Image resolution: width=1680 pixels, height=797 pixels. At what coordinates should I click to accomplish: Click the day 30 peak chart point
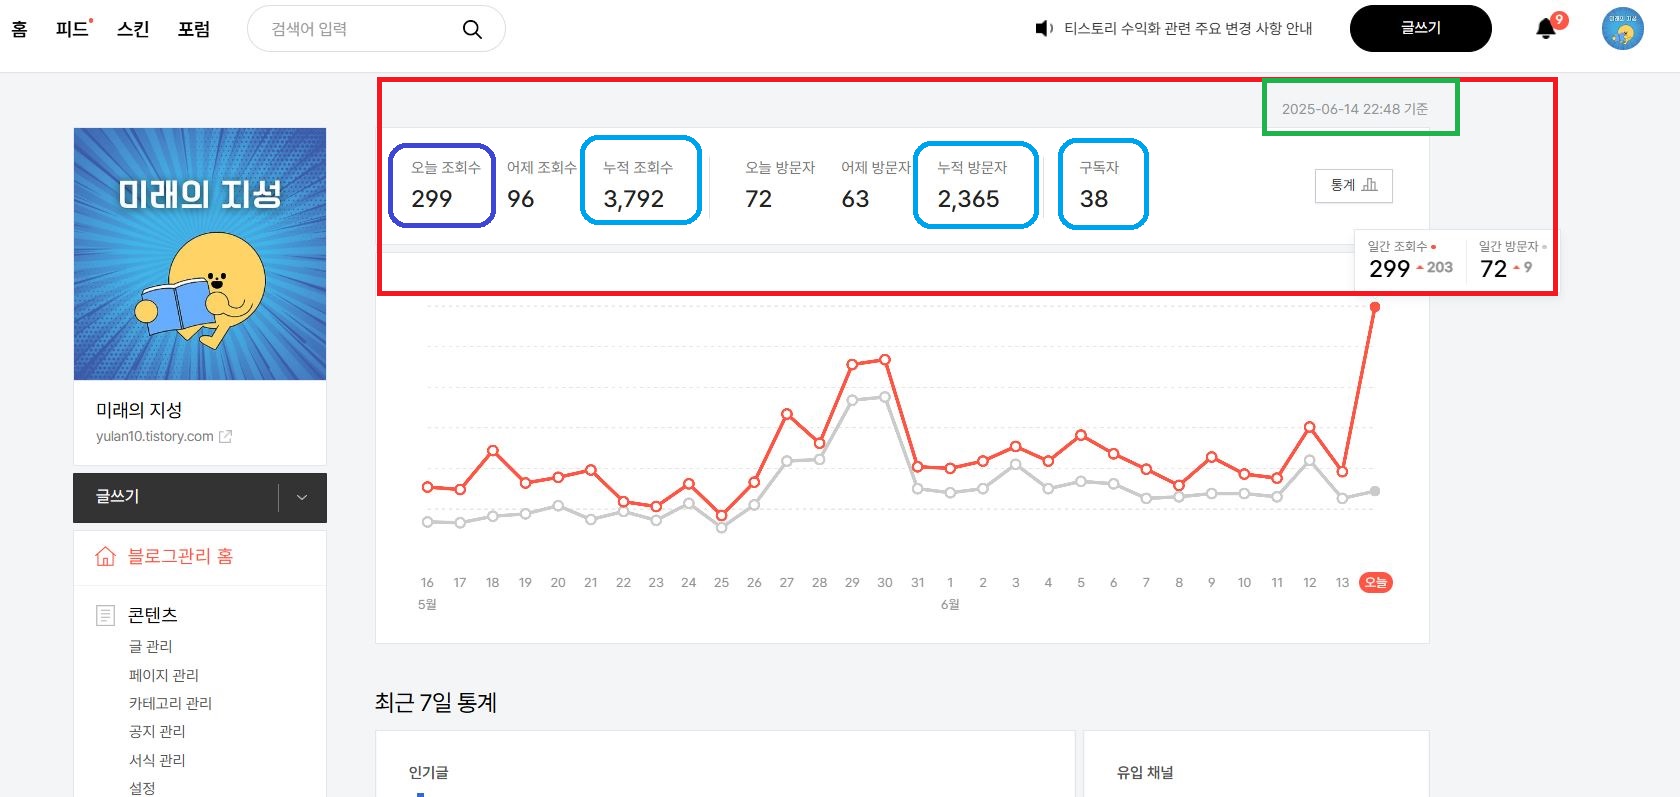[x=885, y=359]
